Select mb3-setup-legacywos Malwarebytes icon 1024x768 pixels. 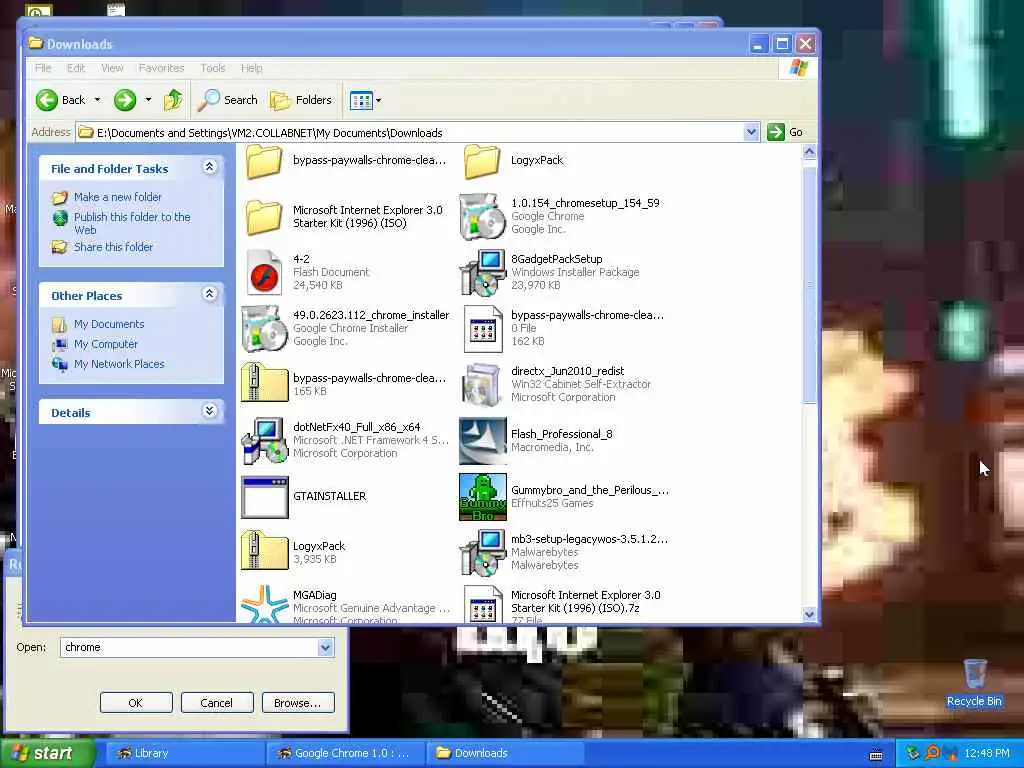[483, 553]
